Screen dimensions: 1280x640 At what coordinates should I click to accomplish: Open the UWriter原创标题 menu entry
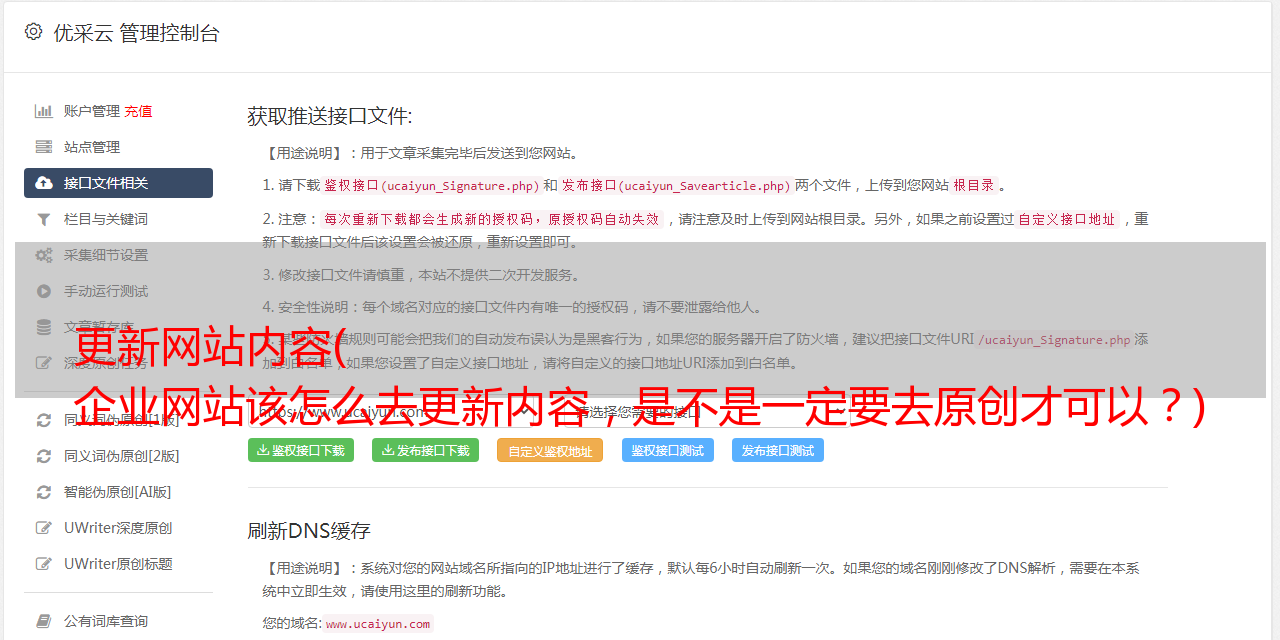click(118, 564)
